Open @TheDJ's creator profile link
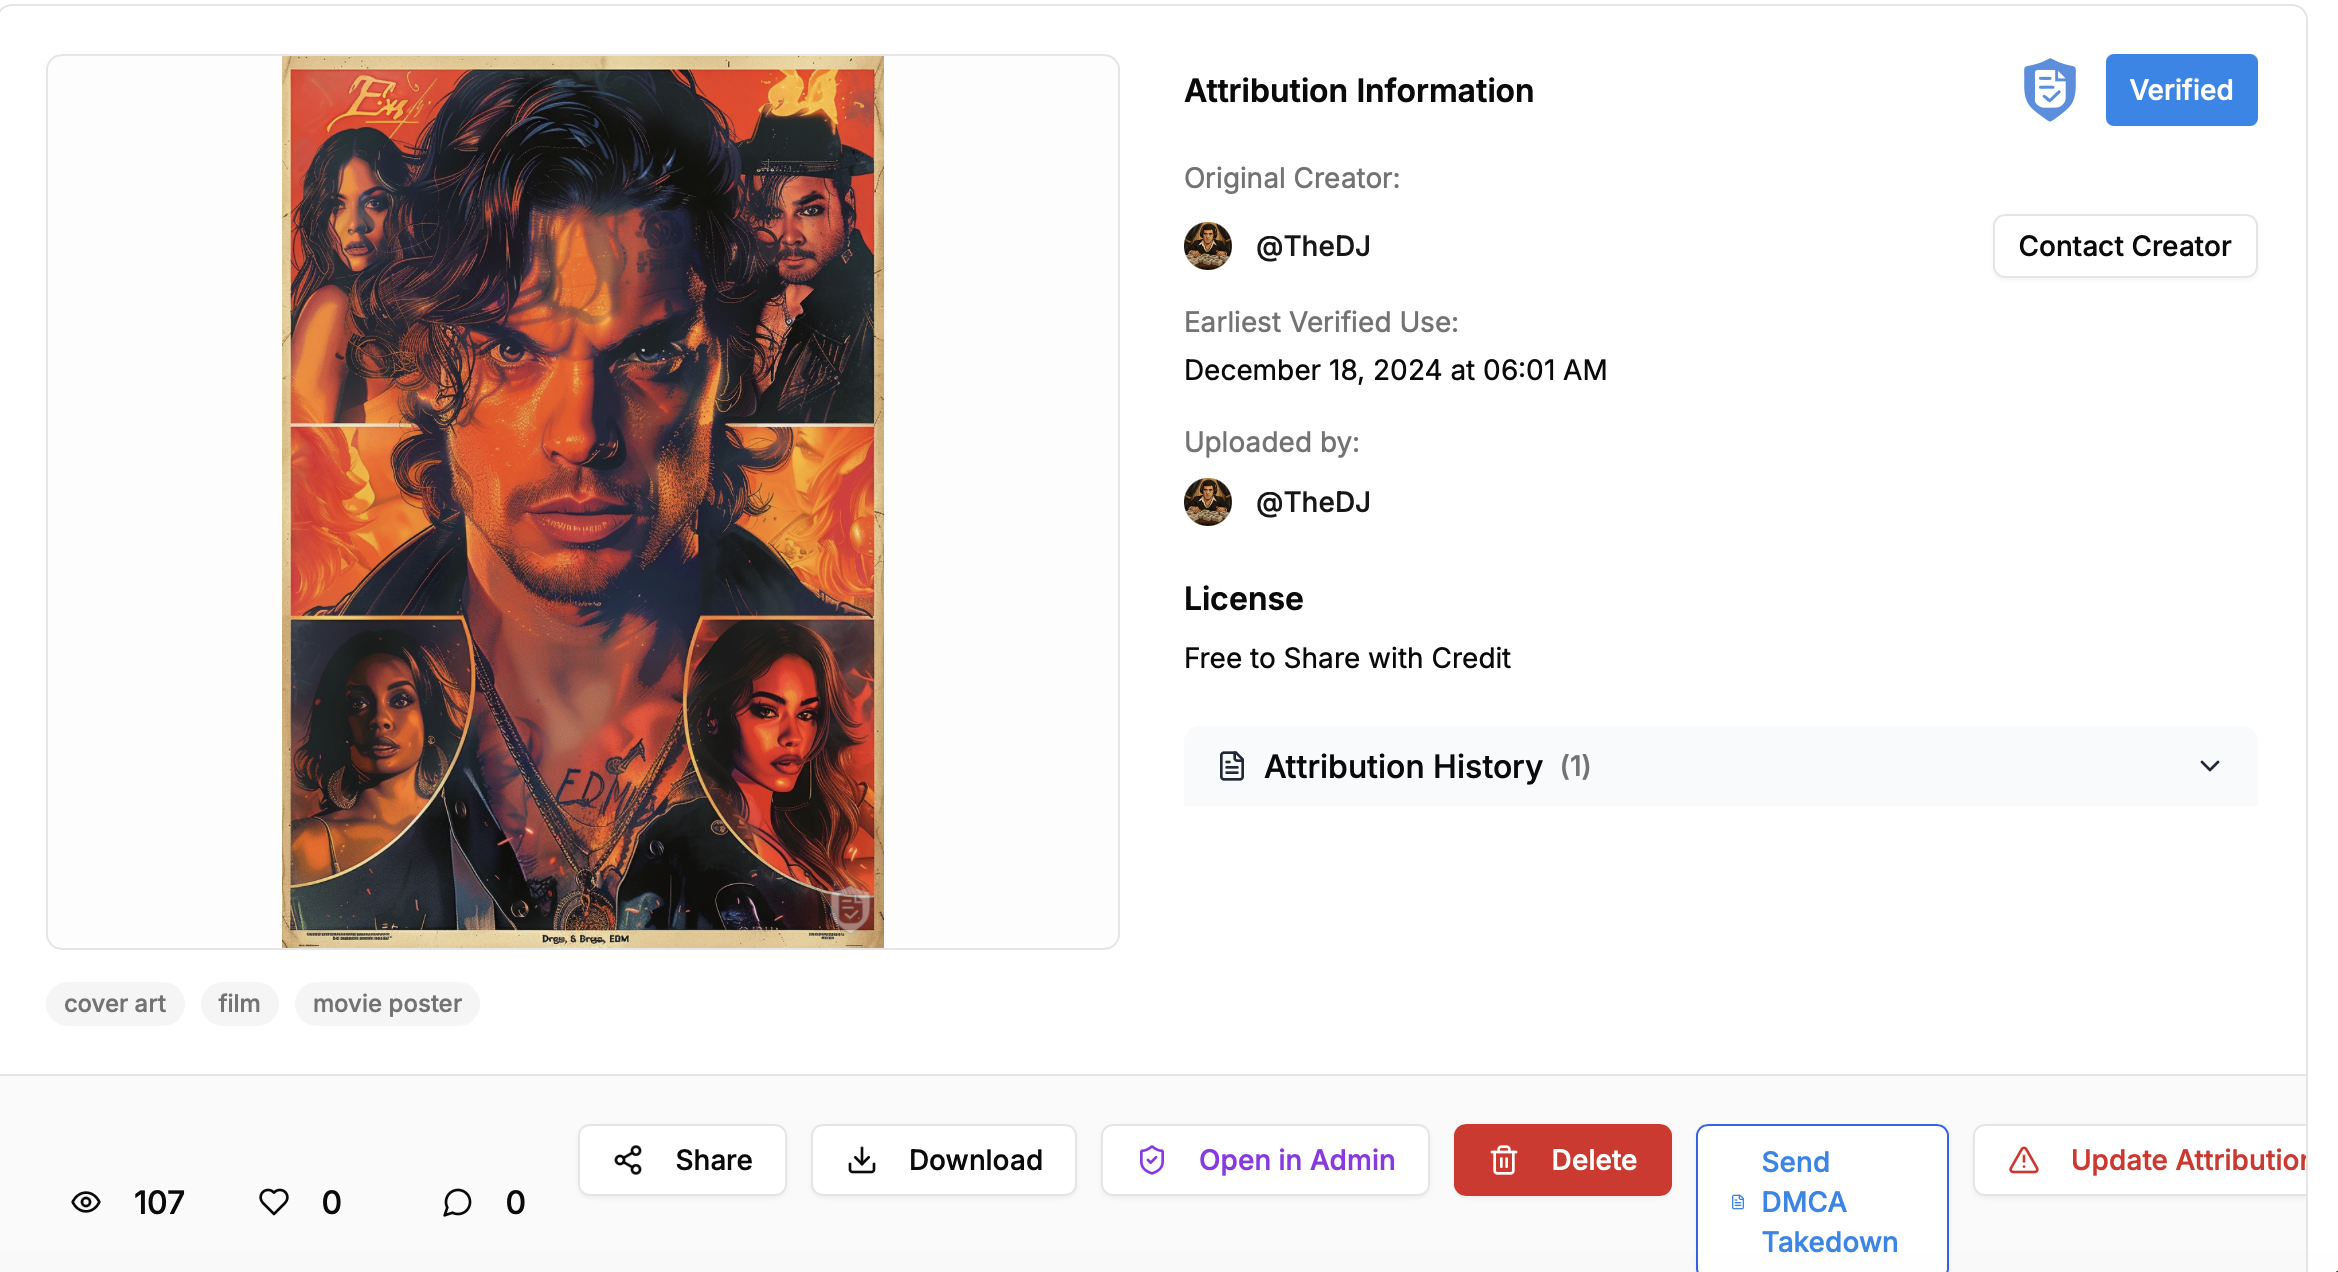 pyautogui.click(x=1314, y=246)
